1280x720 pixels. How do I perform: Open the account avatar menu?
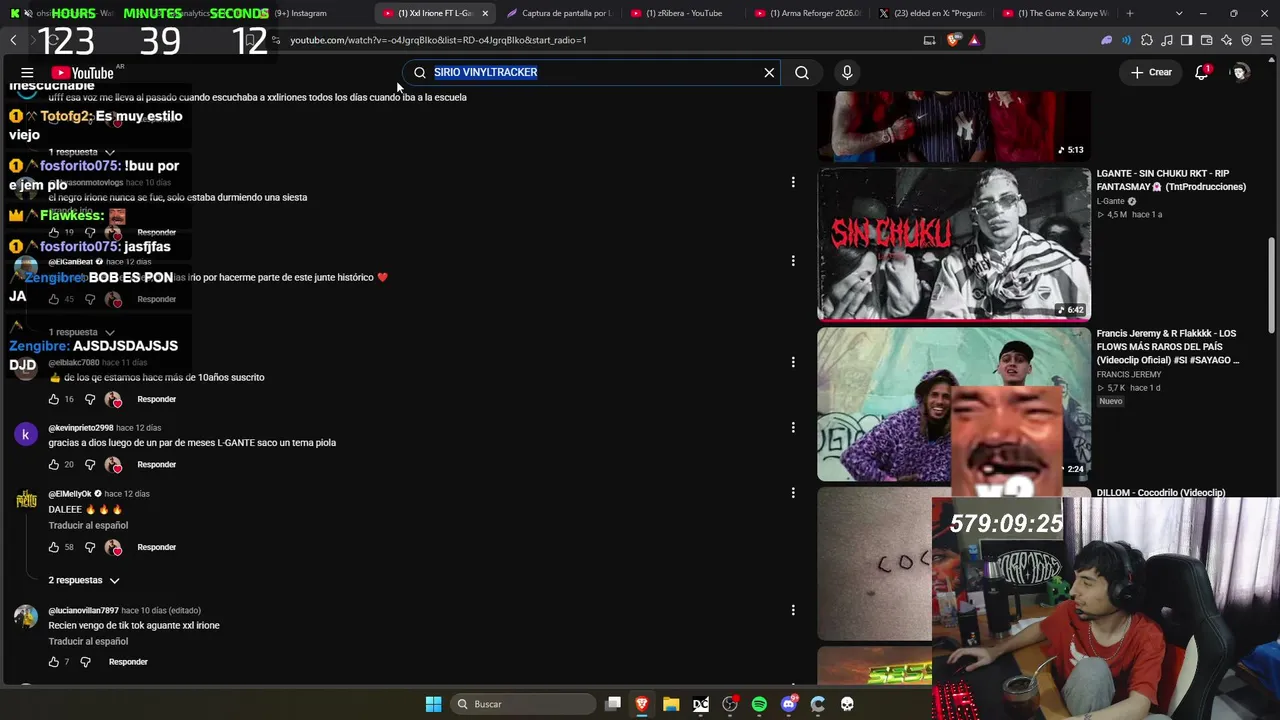tap(1240, 72)
